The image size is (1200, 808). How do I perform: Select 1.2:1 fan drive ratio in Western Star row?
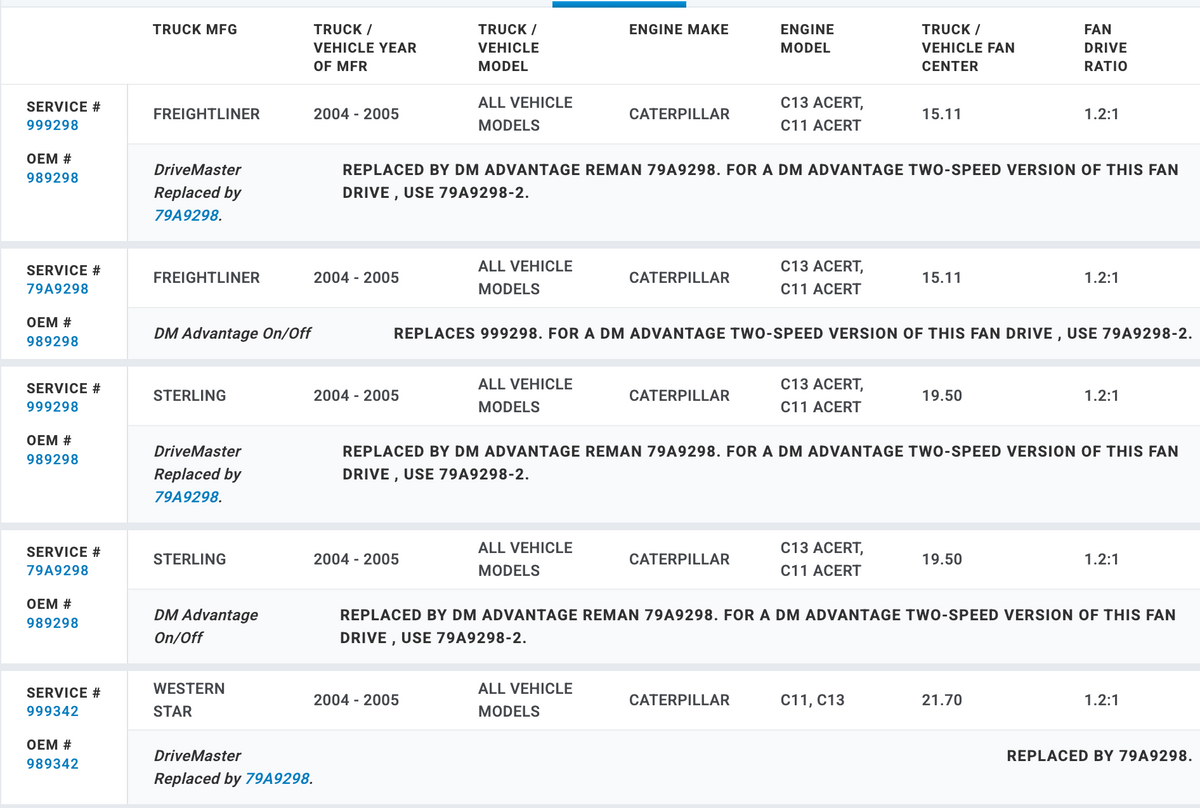coord(1101,700)
